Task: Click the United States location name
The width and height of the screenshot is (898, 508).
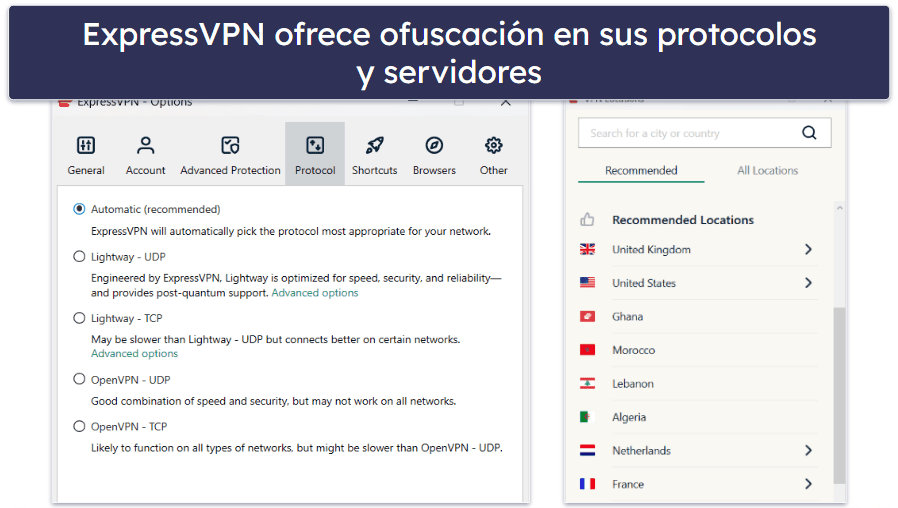Action: 644,283
